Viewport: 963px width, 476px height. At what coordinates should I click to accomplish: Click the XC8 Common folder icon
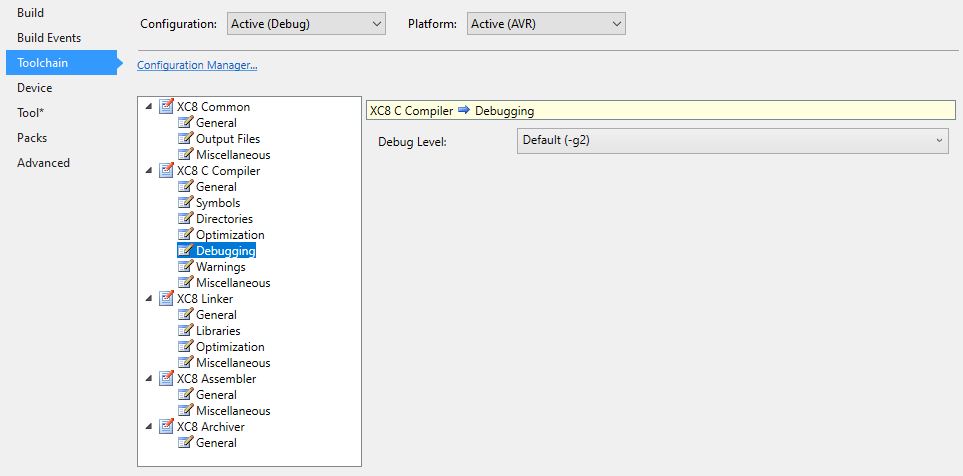[x=166, y=107]
